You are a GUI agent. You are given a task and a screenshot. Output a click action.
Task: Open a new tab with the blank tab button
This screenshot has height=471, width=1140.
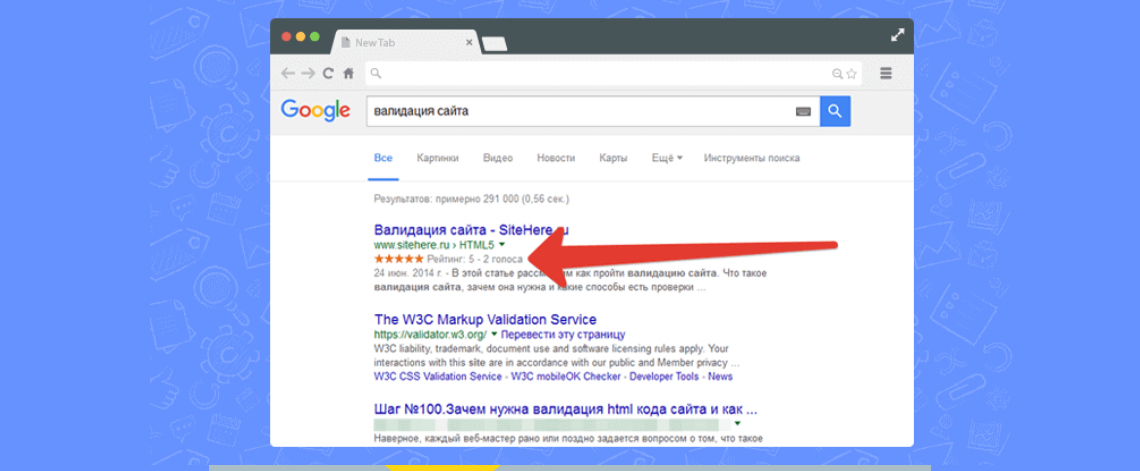[x=494, y=44]
